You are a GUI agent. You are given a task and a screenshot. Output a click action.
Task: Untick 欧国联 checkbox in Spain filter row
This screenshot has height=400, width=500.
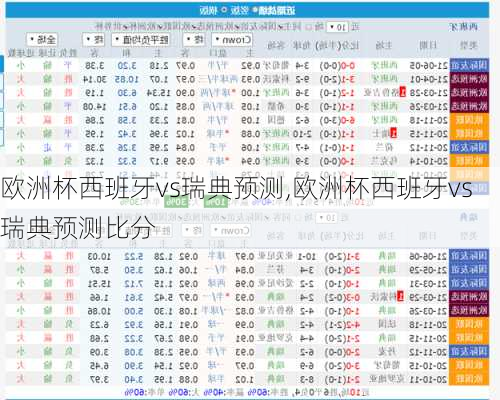(x=195, y=27)
